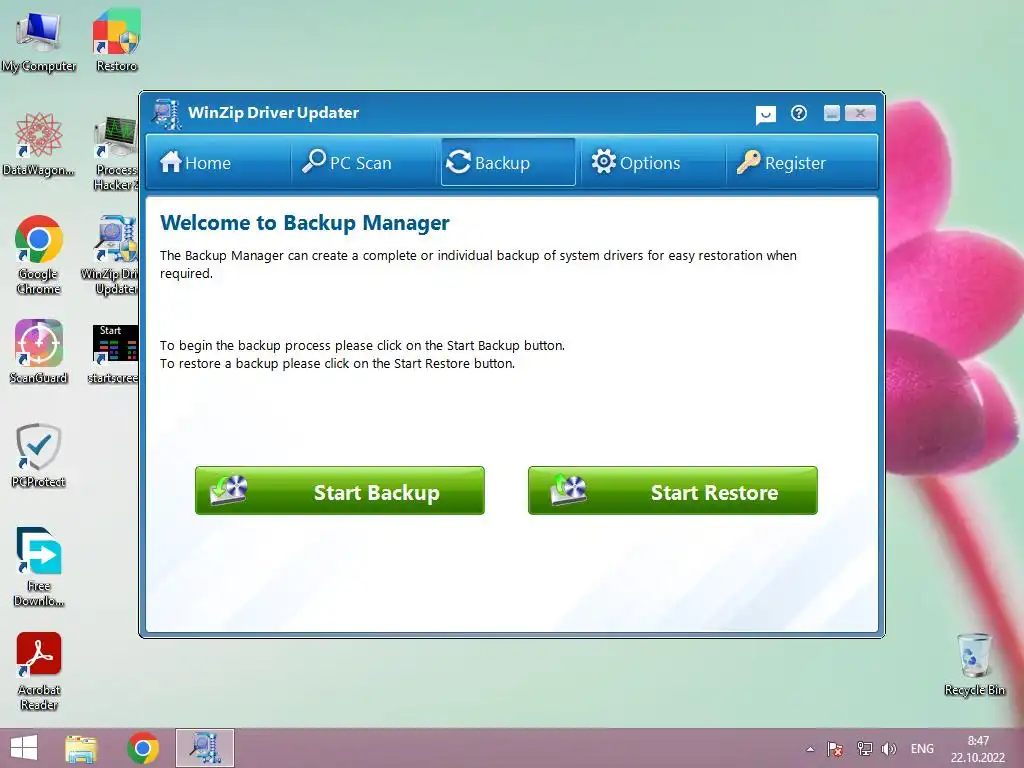Open the Options tab
The image size is (1024, 768).
[653, 162]
